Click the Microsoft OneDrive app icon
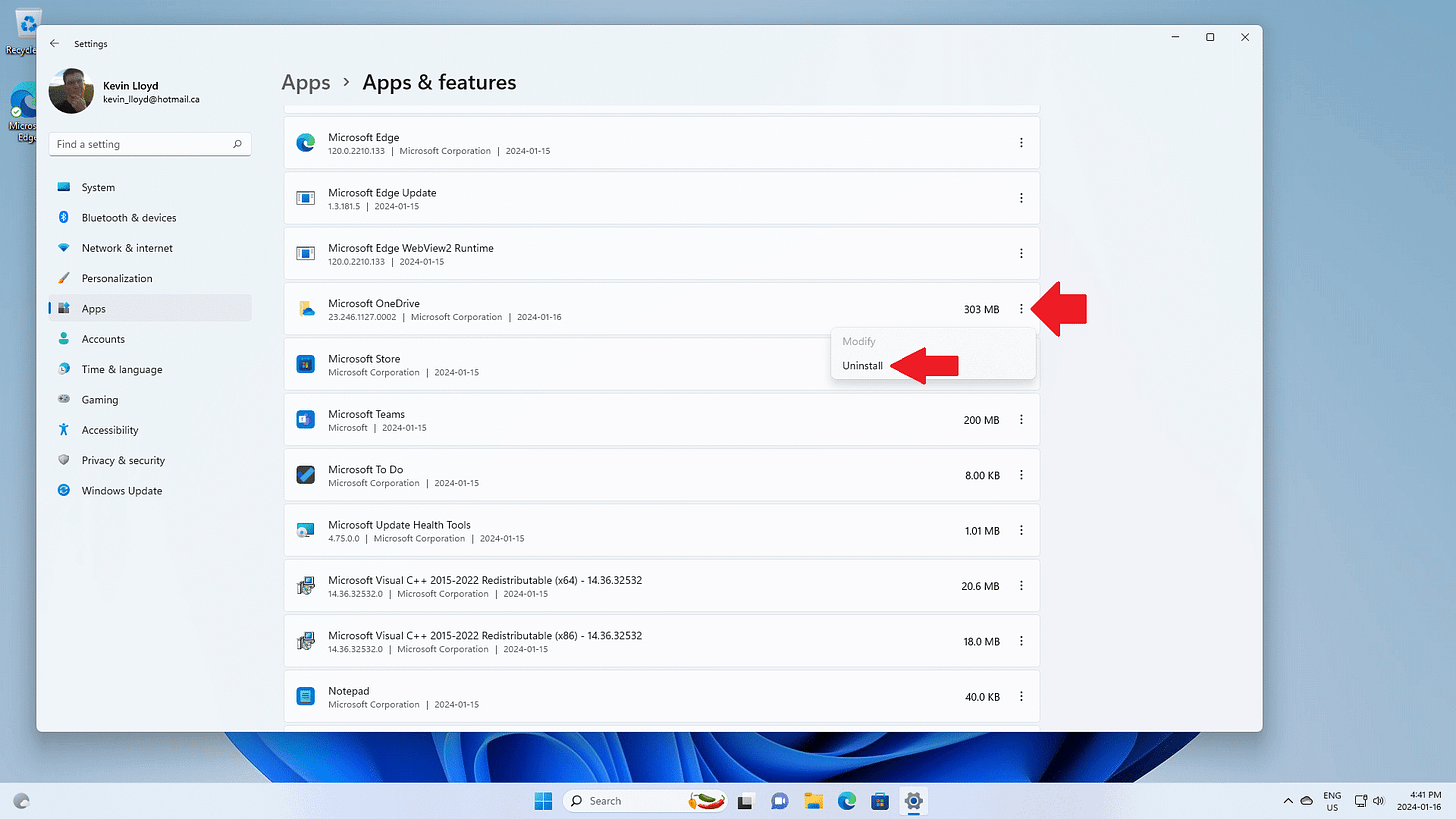Screen dimensions: 1456x819 pos(306,309)
